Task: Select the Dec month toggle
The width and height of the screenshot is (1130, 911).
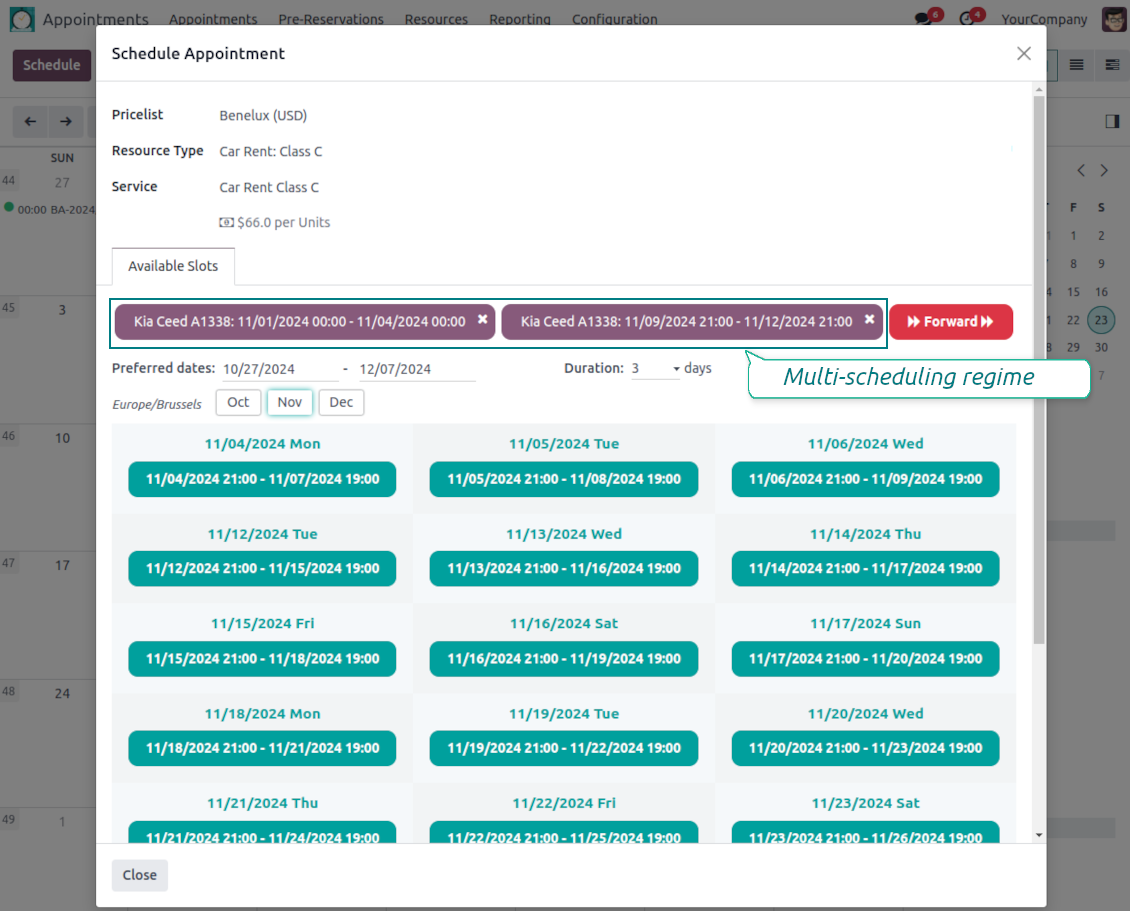Action: pos(341,402)
